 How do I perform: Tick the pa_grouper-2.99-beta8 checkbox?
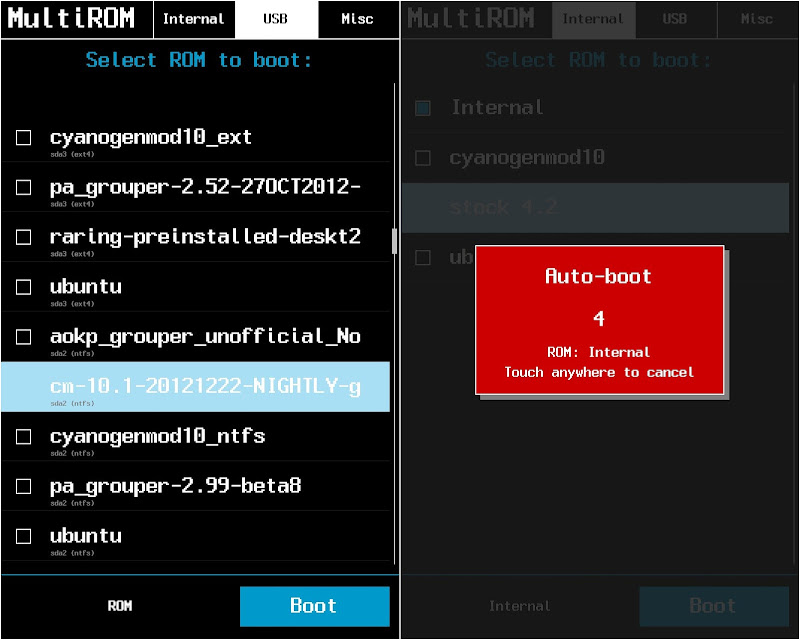coord(23,486)
